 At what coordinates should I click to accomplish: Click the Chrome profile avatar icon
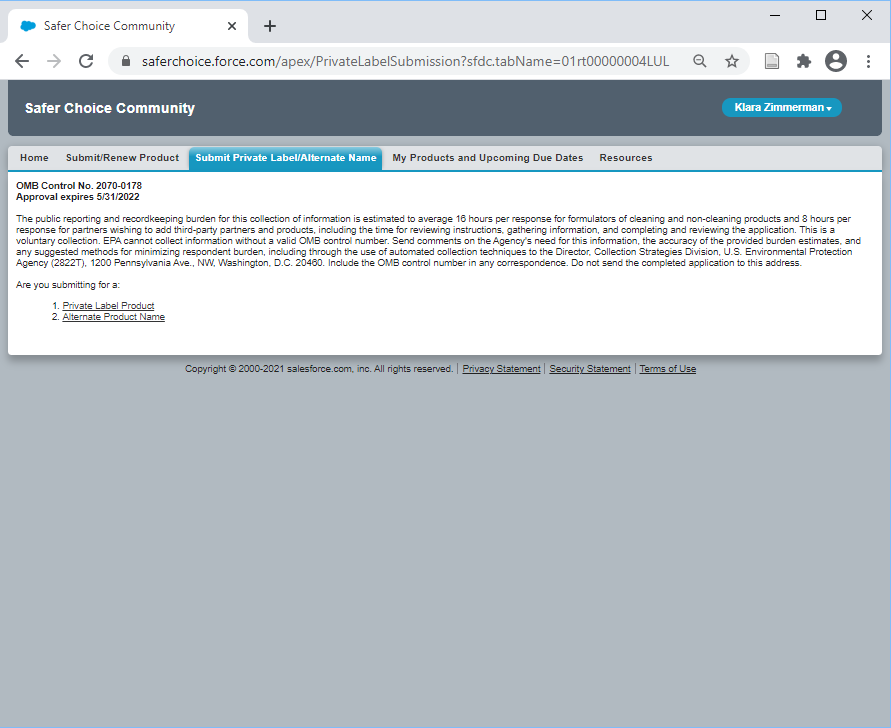(836, 61)
